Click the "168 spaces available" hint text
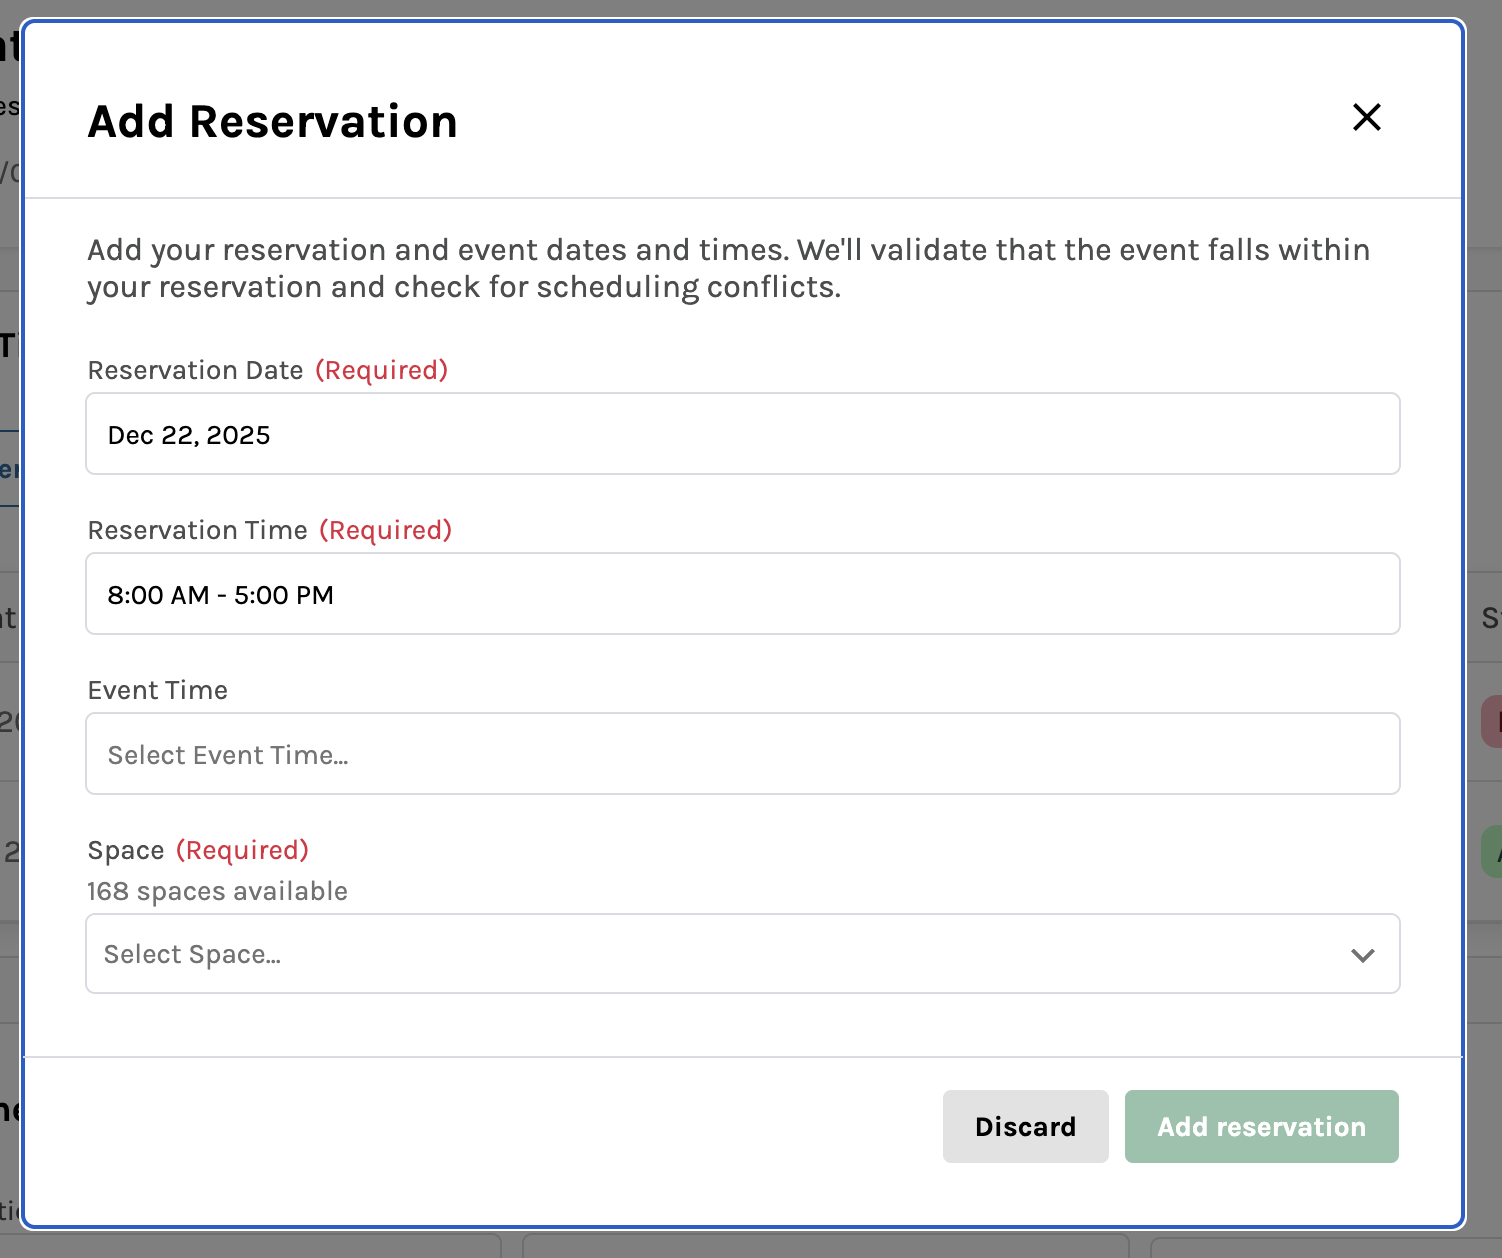This screenshot has width=1502, height=1258. pyautogui.click(x=217, y=891)
